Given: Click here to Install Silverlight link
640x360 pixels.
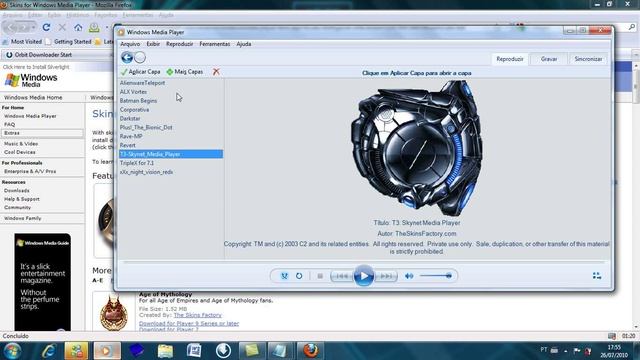Looking at the screenshot, I should click(x=36, y=67).
